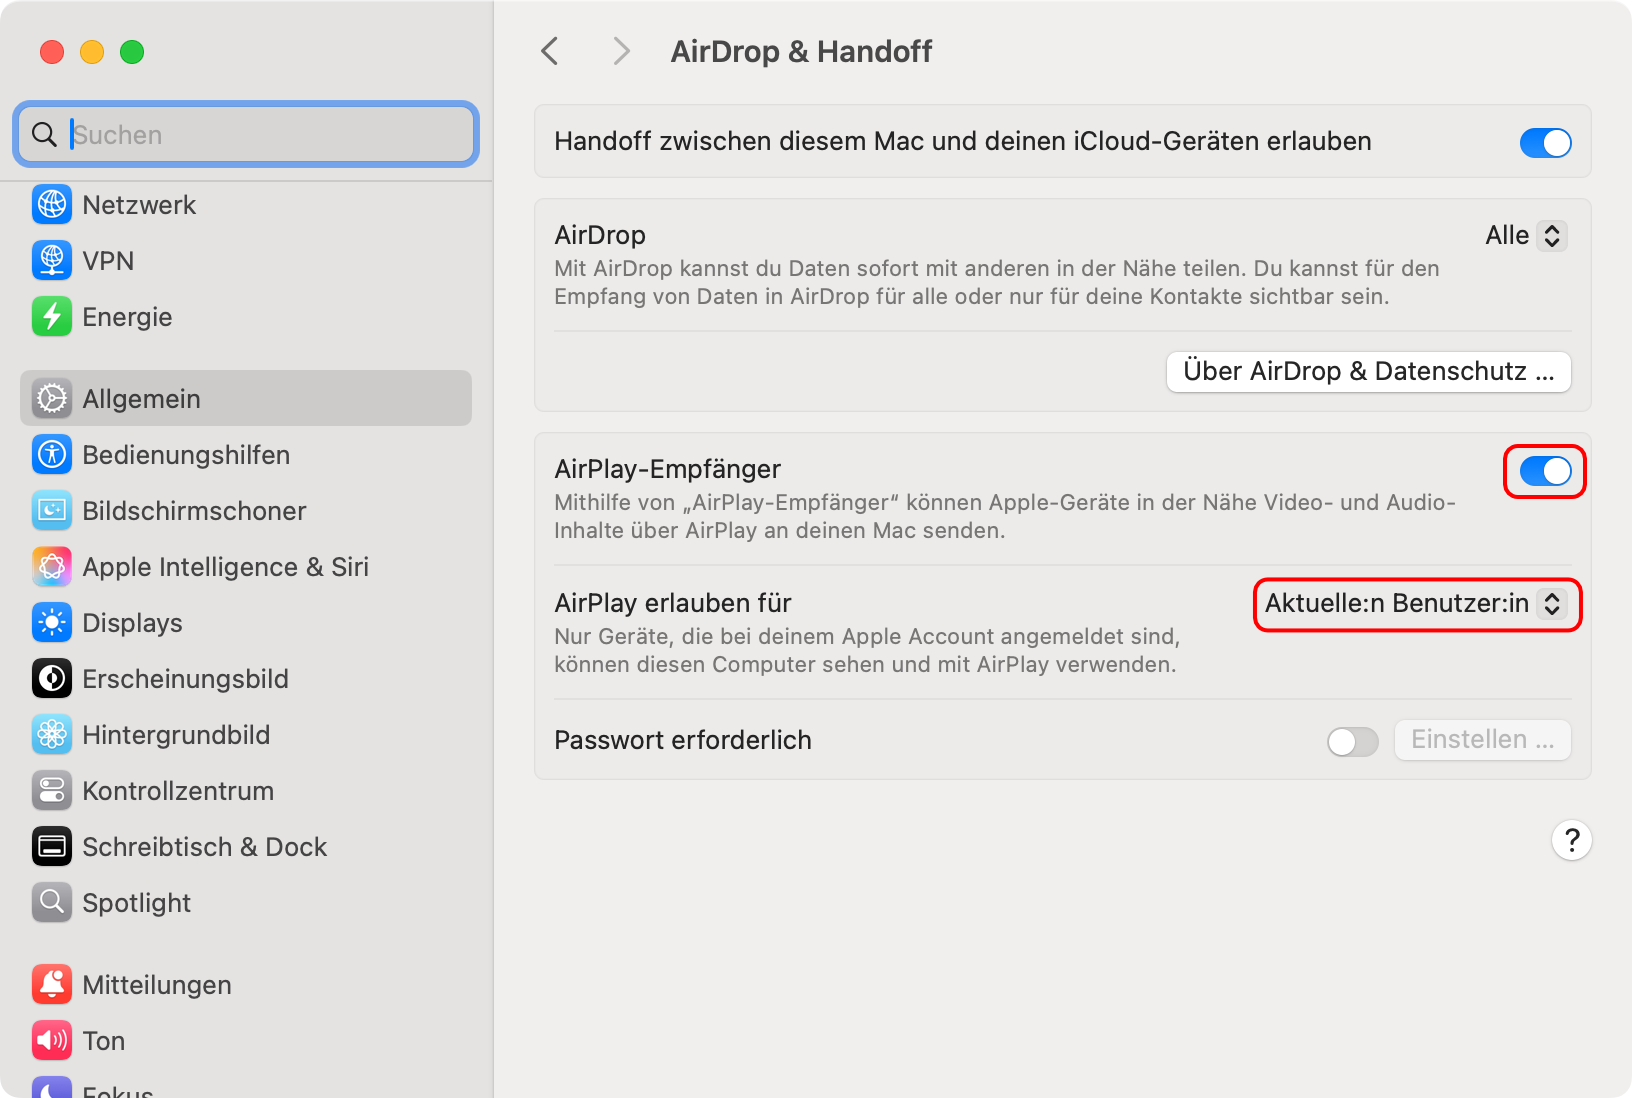Image resolution: width=1632 pixels, height=1098 pixels.
Task: Click the Bildschirmschoner icon
Action: click(x=52, y=511)
